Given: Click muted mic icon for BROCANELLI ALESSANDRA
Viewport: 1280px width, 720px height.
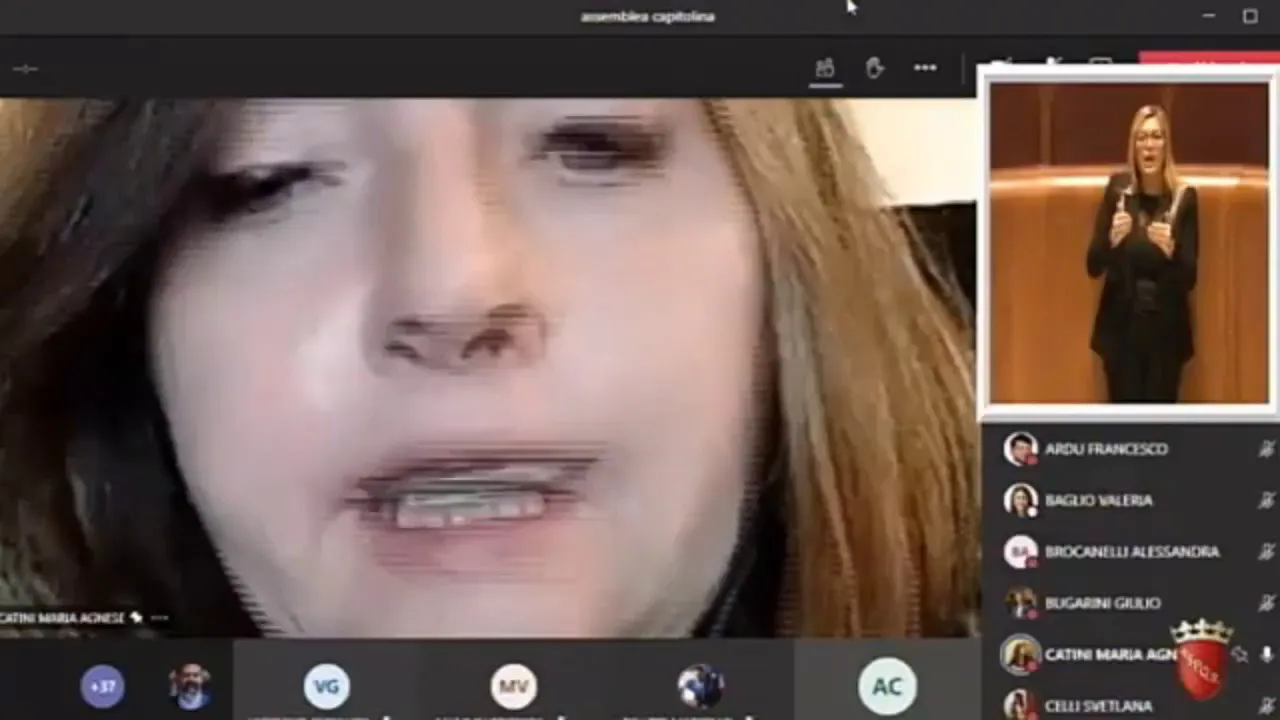Looking at the screenshot, I should [1266, 551].
